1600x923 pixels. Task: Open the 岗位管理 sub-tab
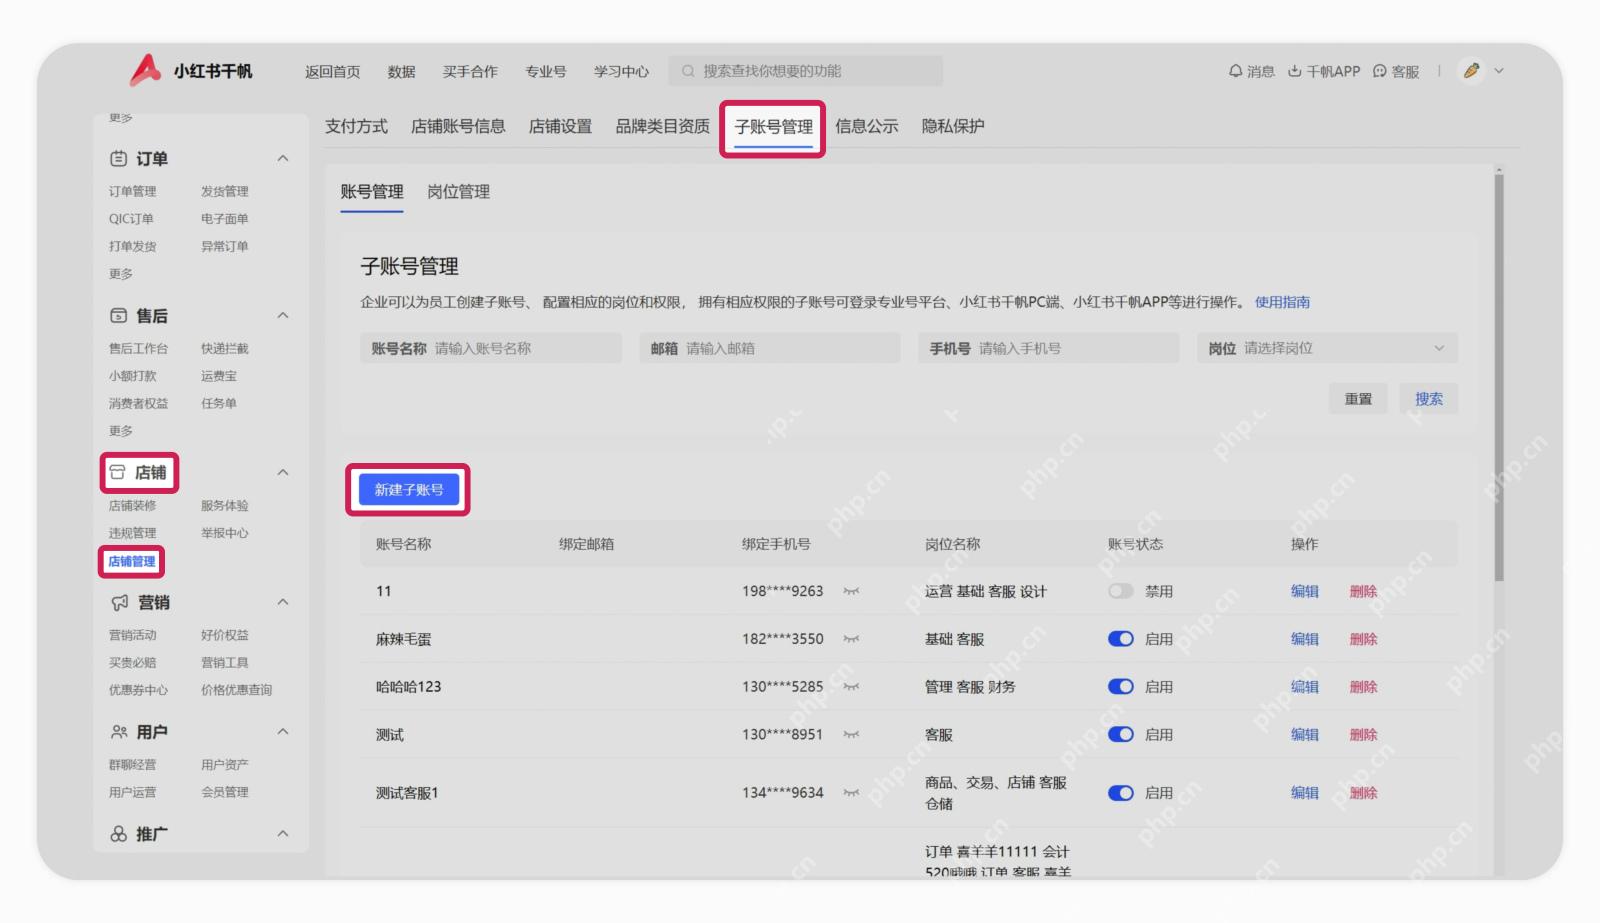click(458, 192)
